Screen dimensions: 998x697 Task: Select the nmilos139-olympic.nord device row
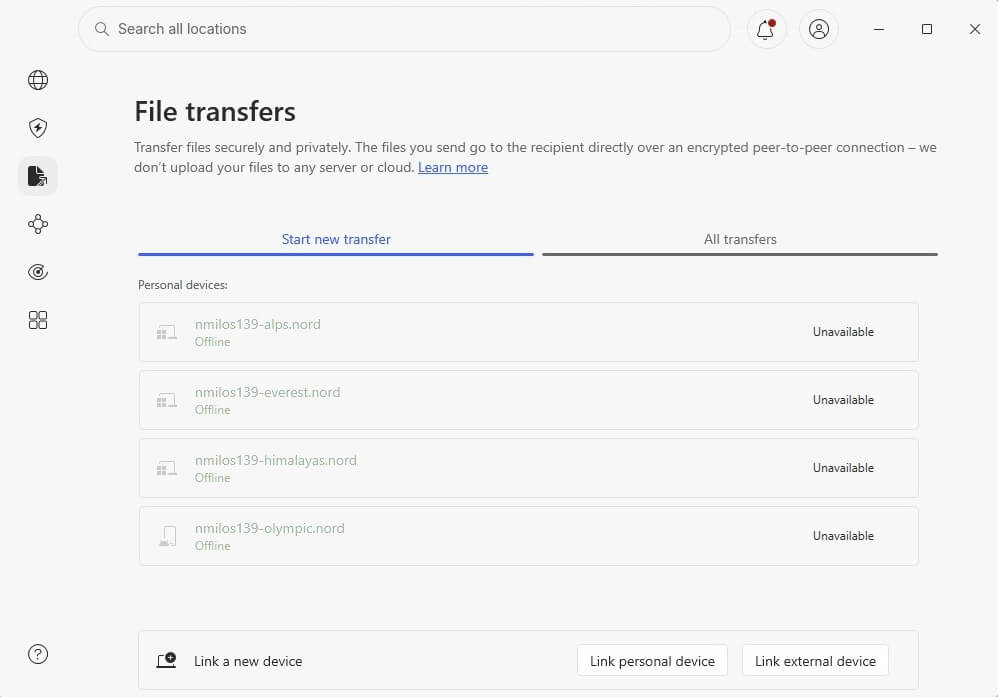[528, 537]
